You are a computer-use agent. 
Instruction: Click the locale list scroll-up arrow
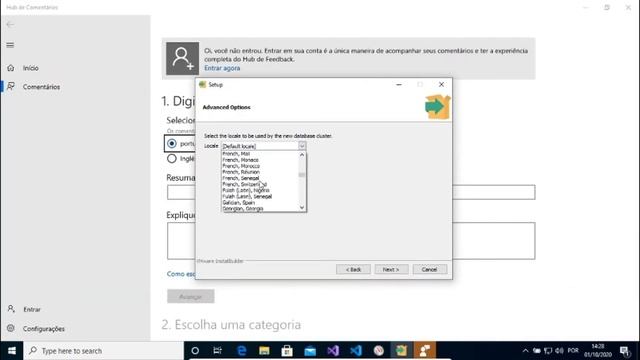point(302,155)
